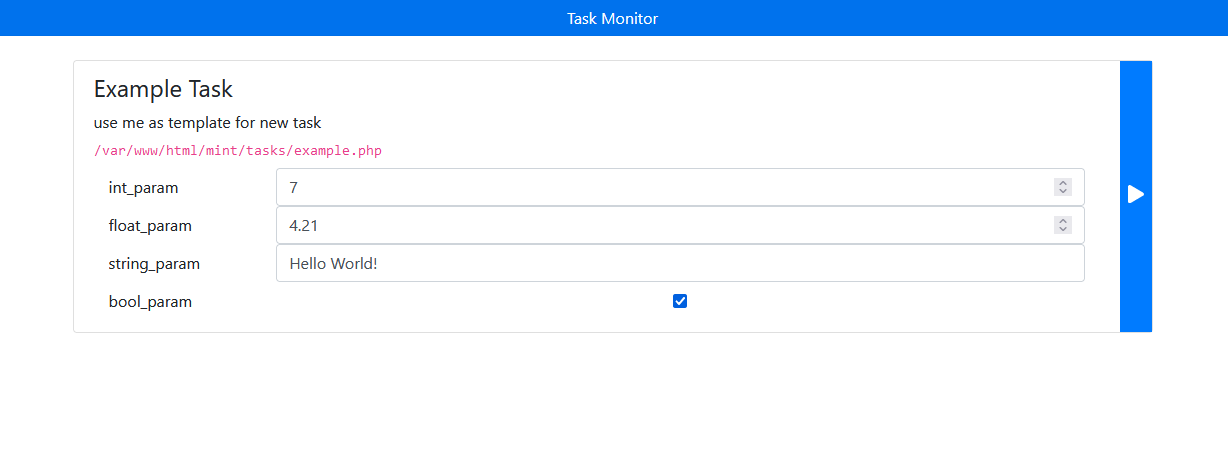Focus the float_param field showing 4.21
This screenshot has width=1228, height=474.
pos(680,225)
